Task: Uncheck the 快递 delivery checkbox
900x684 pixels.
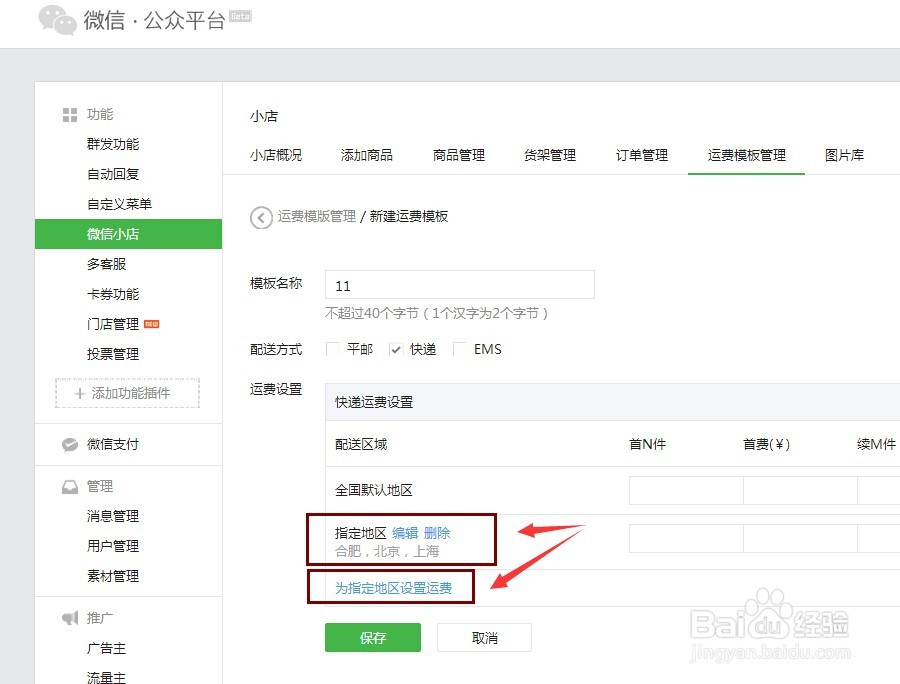Action: [395, 349]
